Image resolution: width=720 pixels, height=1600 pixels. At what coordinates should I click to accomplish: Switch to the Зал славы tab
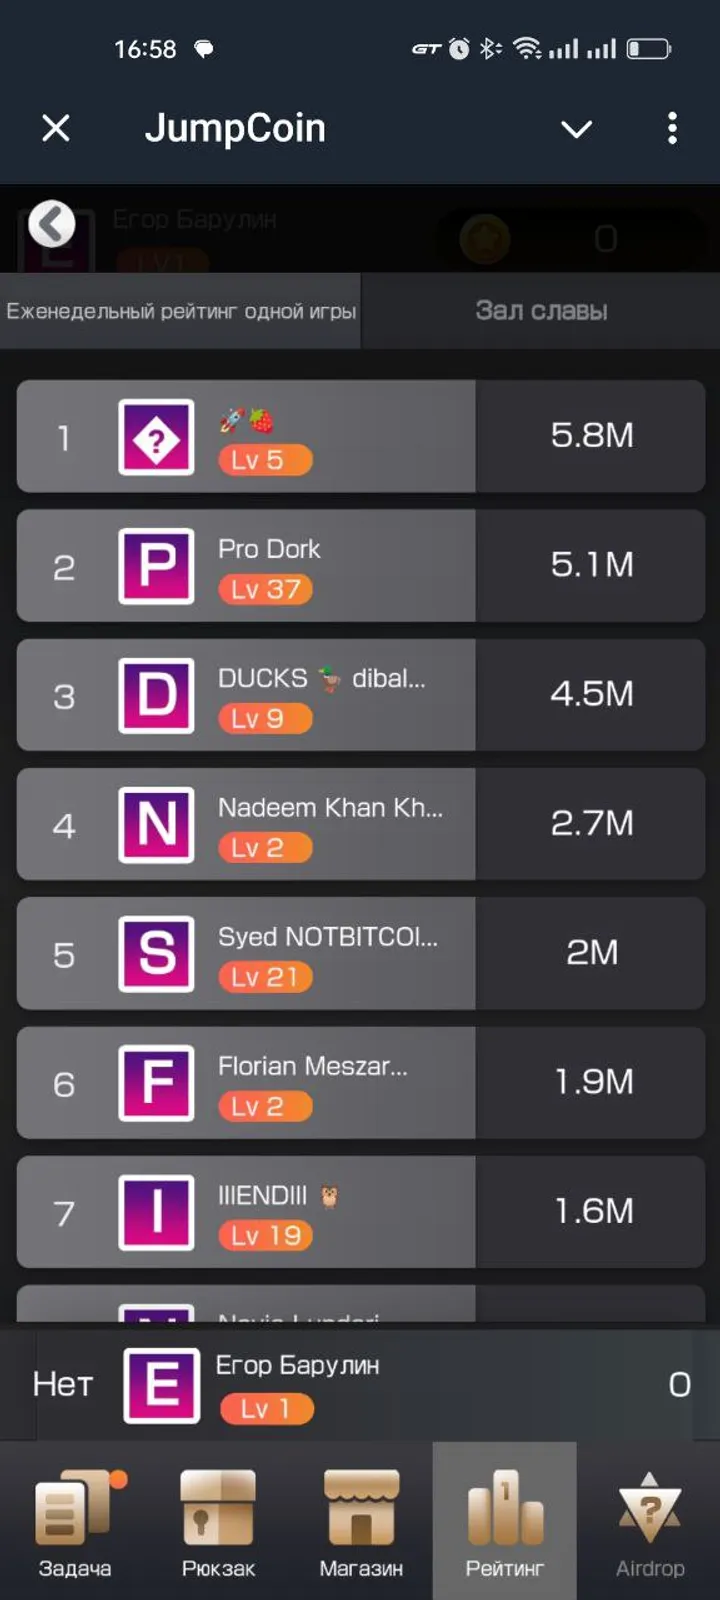point(540,310)
